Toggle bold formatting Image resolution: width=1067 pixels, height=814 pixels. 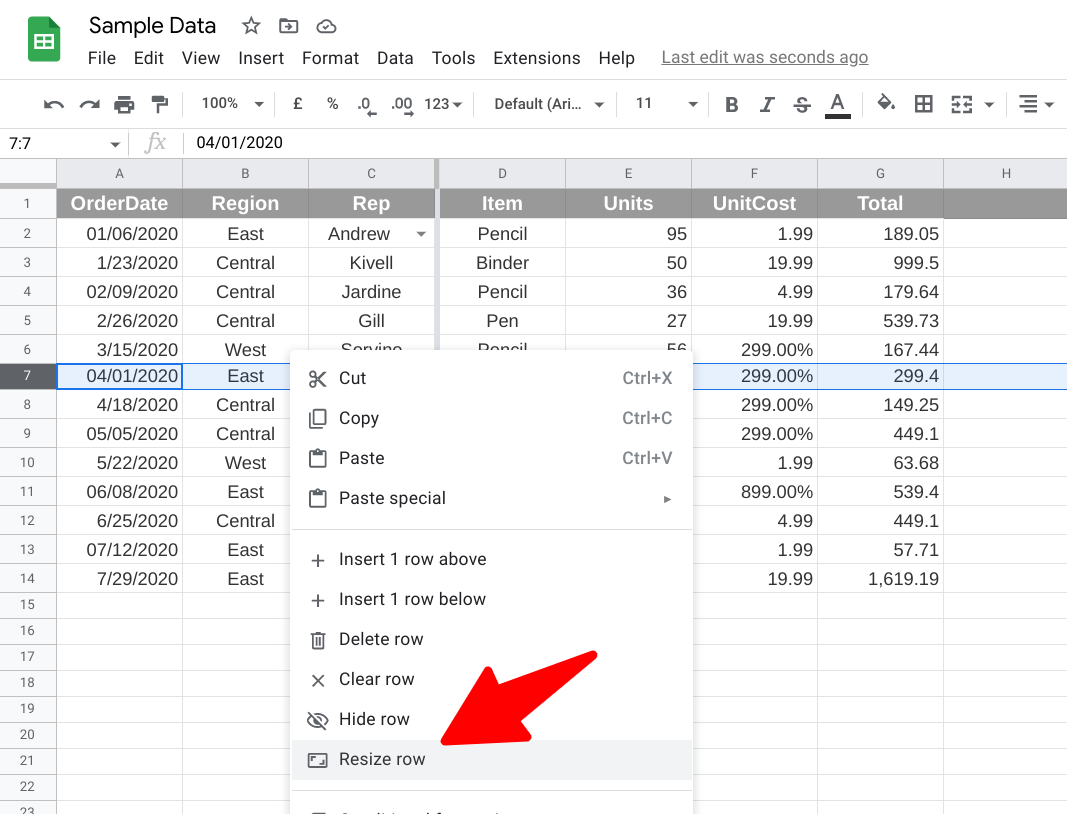pyautogui.click(x=732, y=104)
